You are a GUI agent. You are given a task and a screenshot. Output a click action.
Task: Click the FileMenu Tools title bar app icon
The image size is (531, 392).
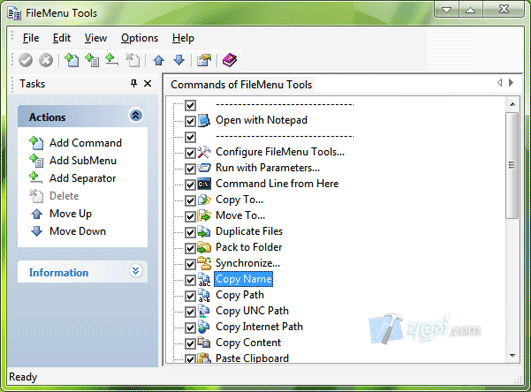tap(14, 14)
